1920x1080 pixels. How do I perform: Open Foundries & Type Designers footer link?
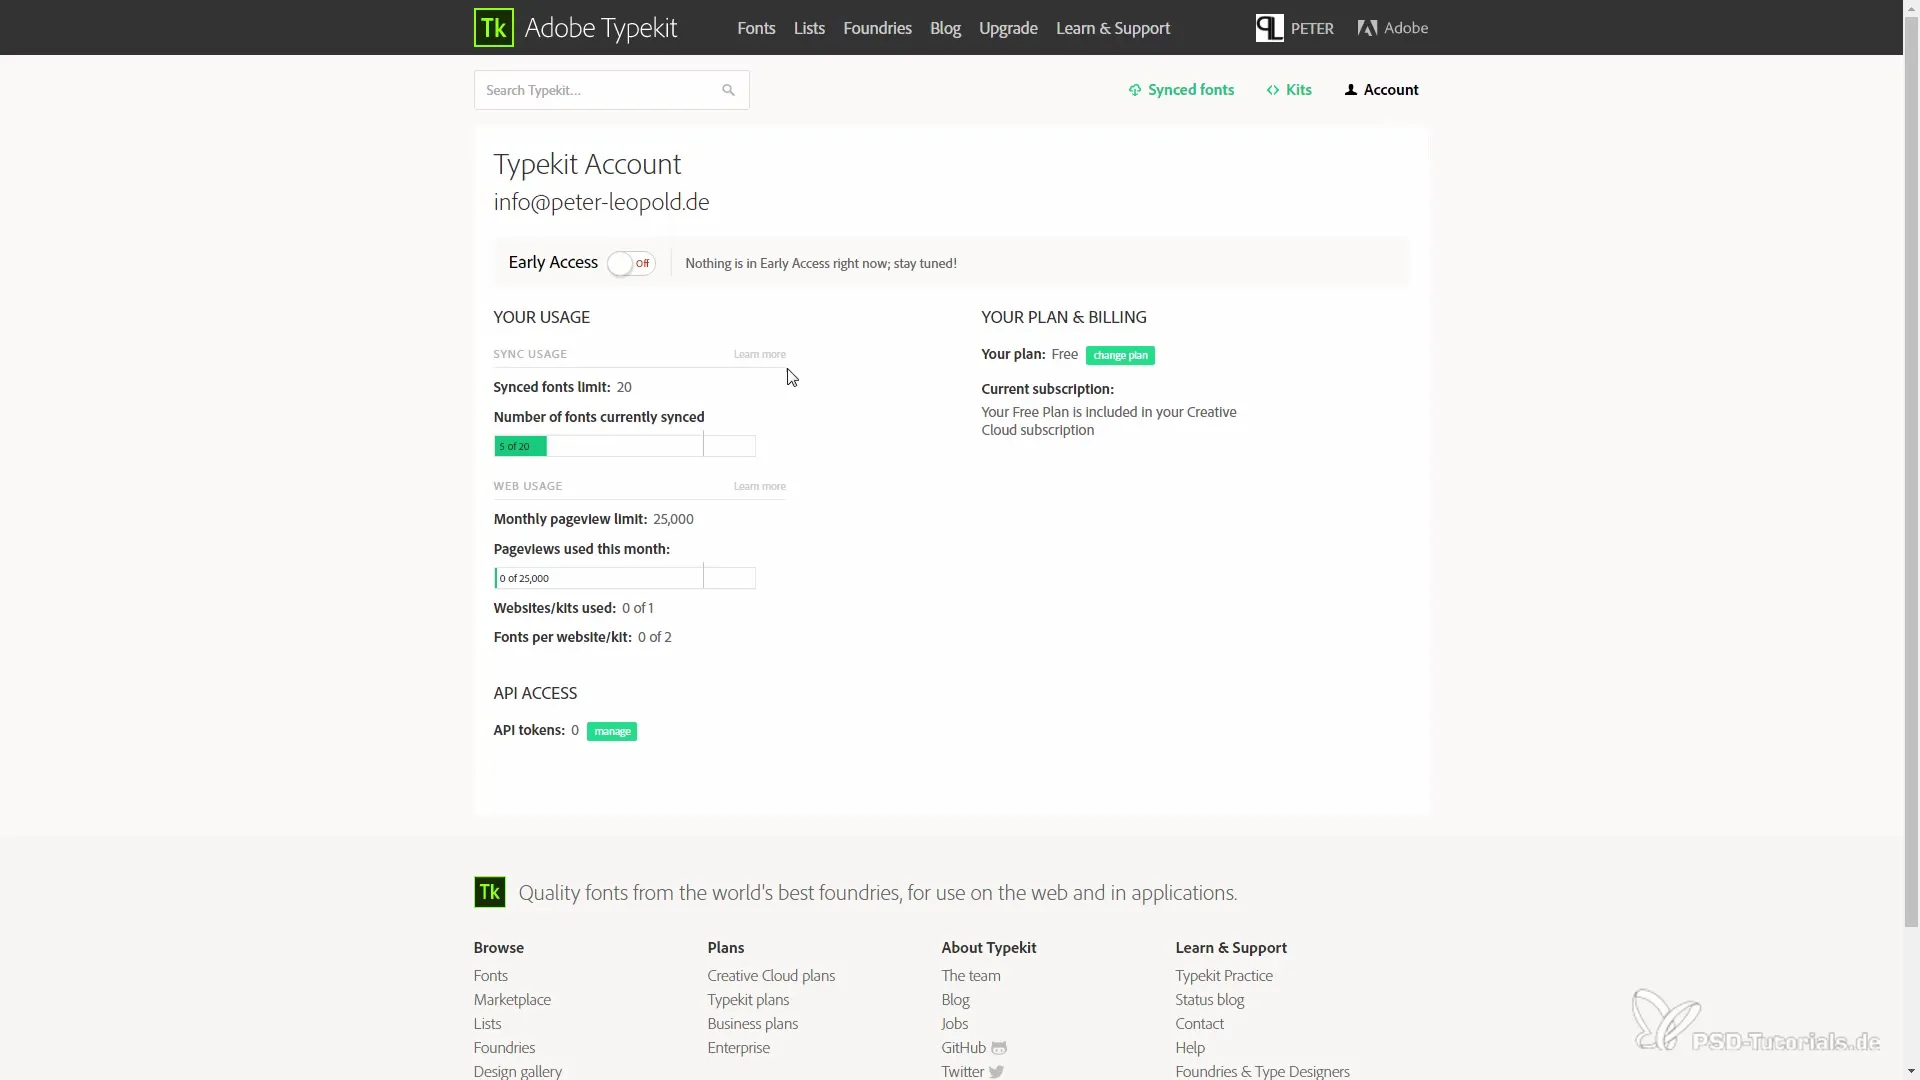click(x=1262, y=1071)
